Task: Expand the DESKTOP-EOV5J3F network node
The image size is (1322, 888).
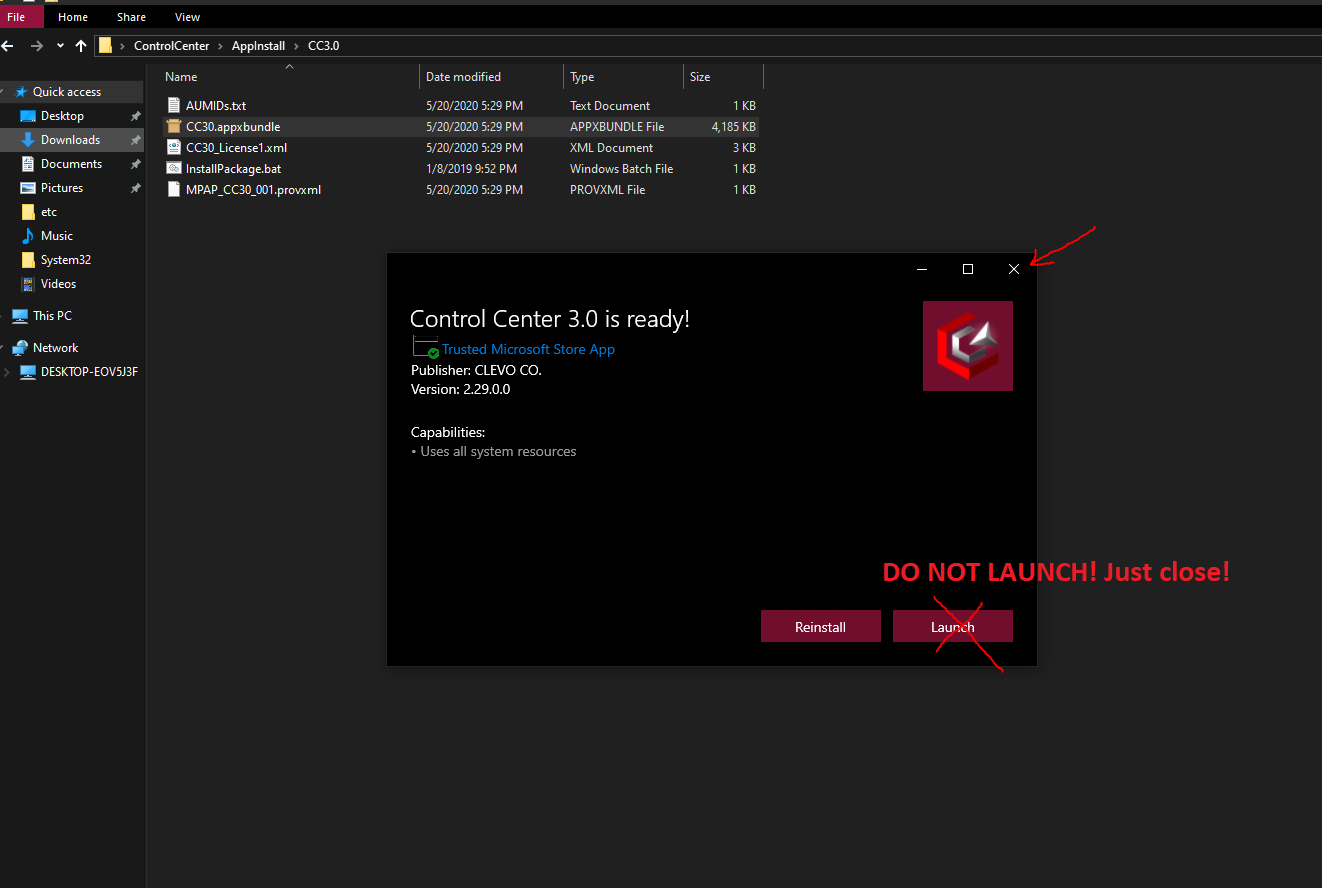Action: [8, 372]
